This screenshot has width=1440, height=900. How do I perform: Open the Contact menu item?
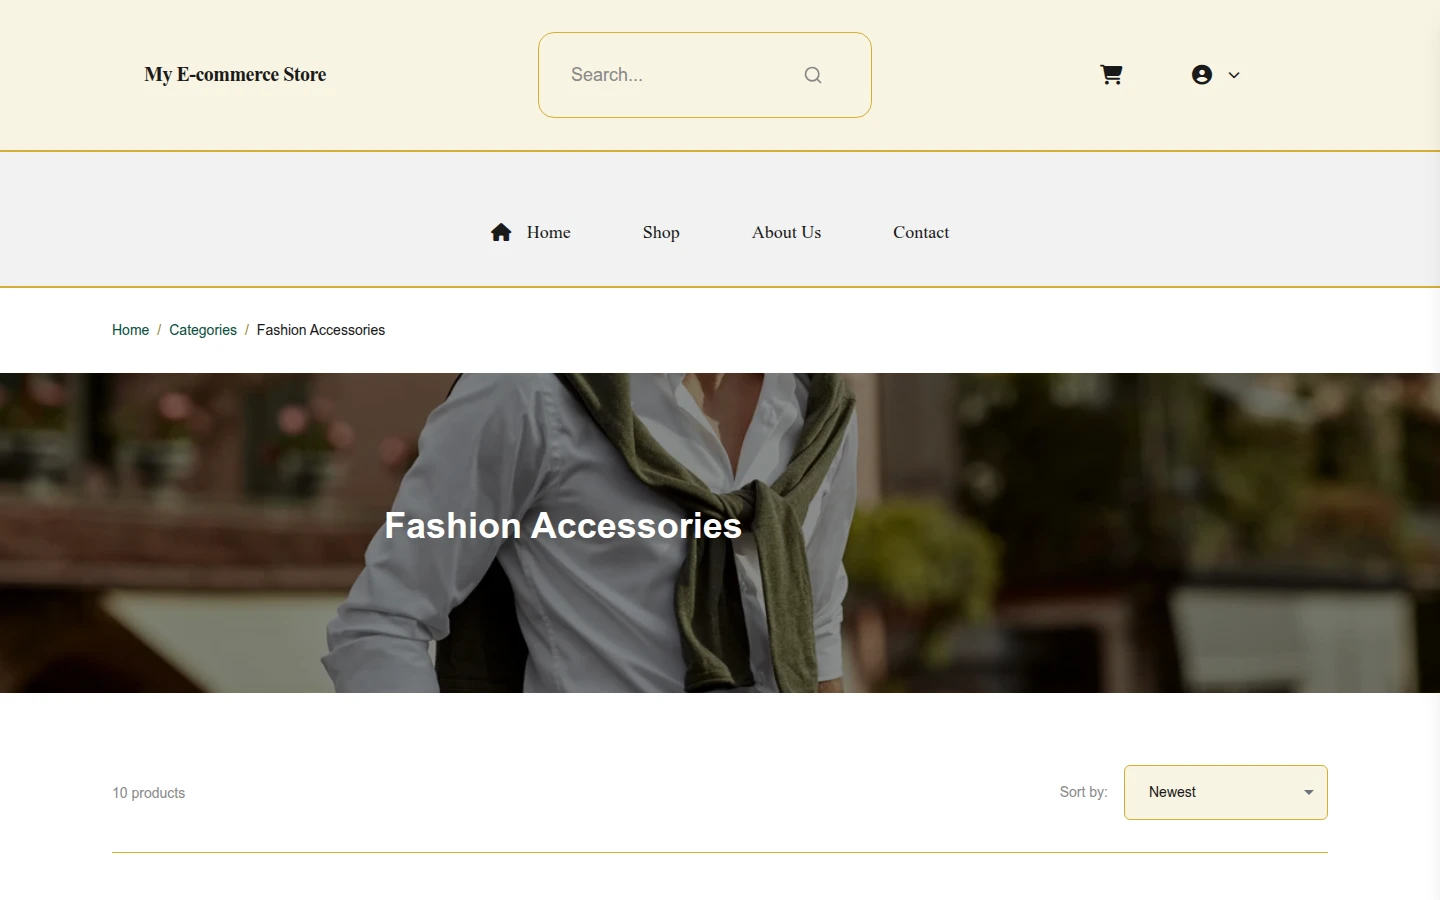point(921,232)
